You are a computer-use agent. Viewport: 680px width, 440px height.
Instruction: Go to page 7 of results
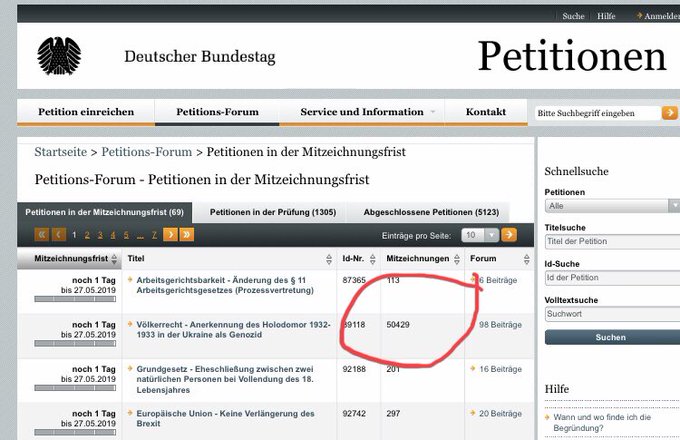click(154, 235)
